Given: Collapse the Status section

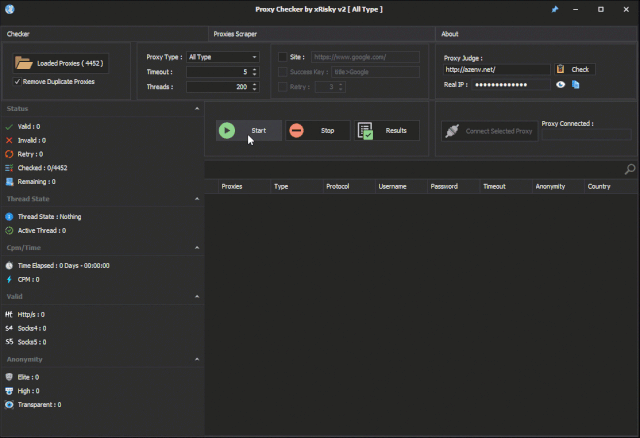Looking at the screenshot, I should tap(196, 108).
